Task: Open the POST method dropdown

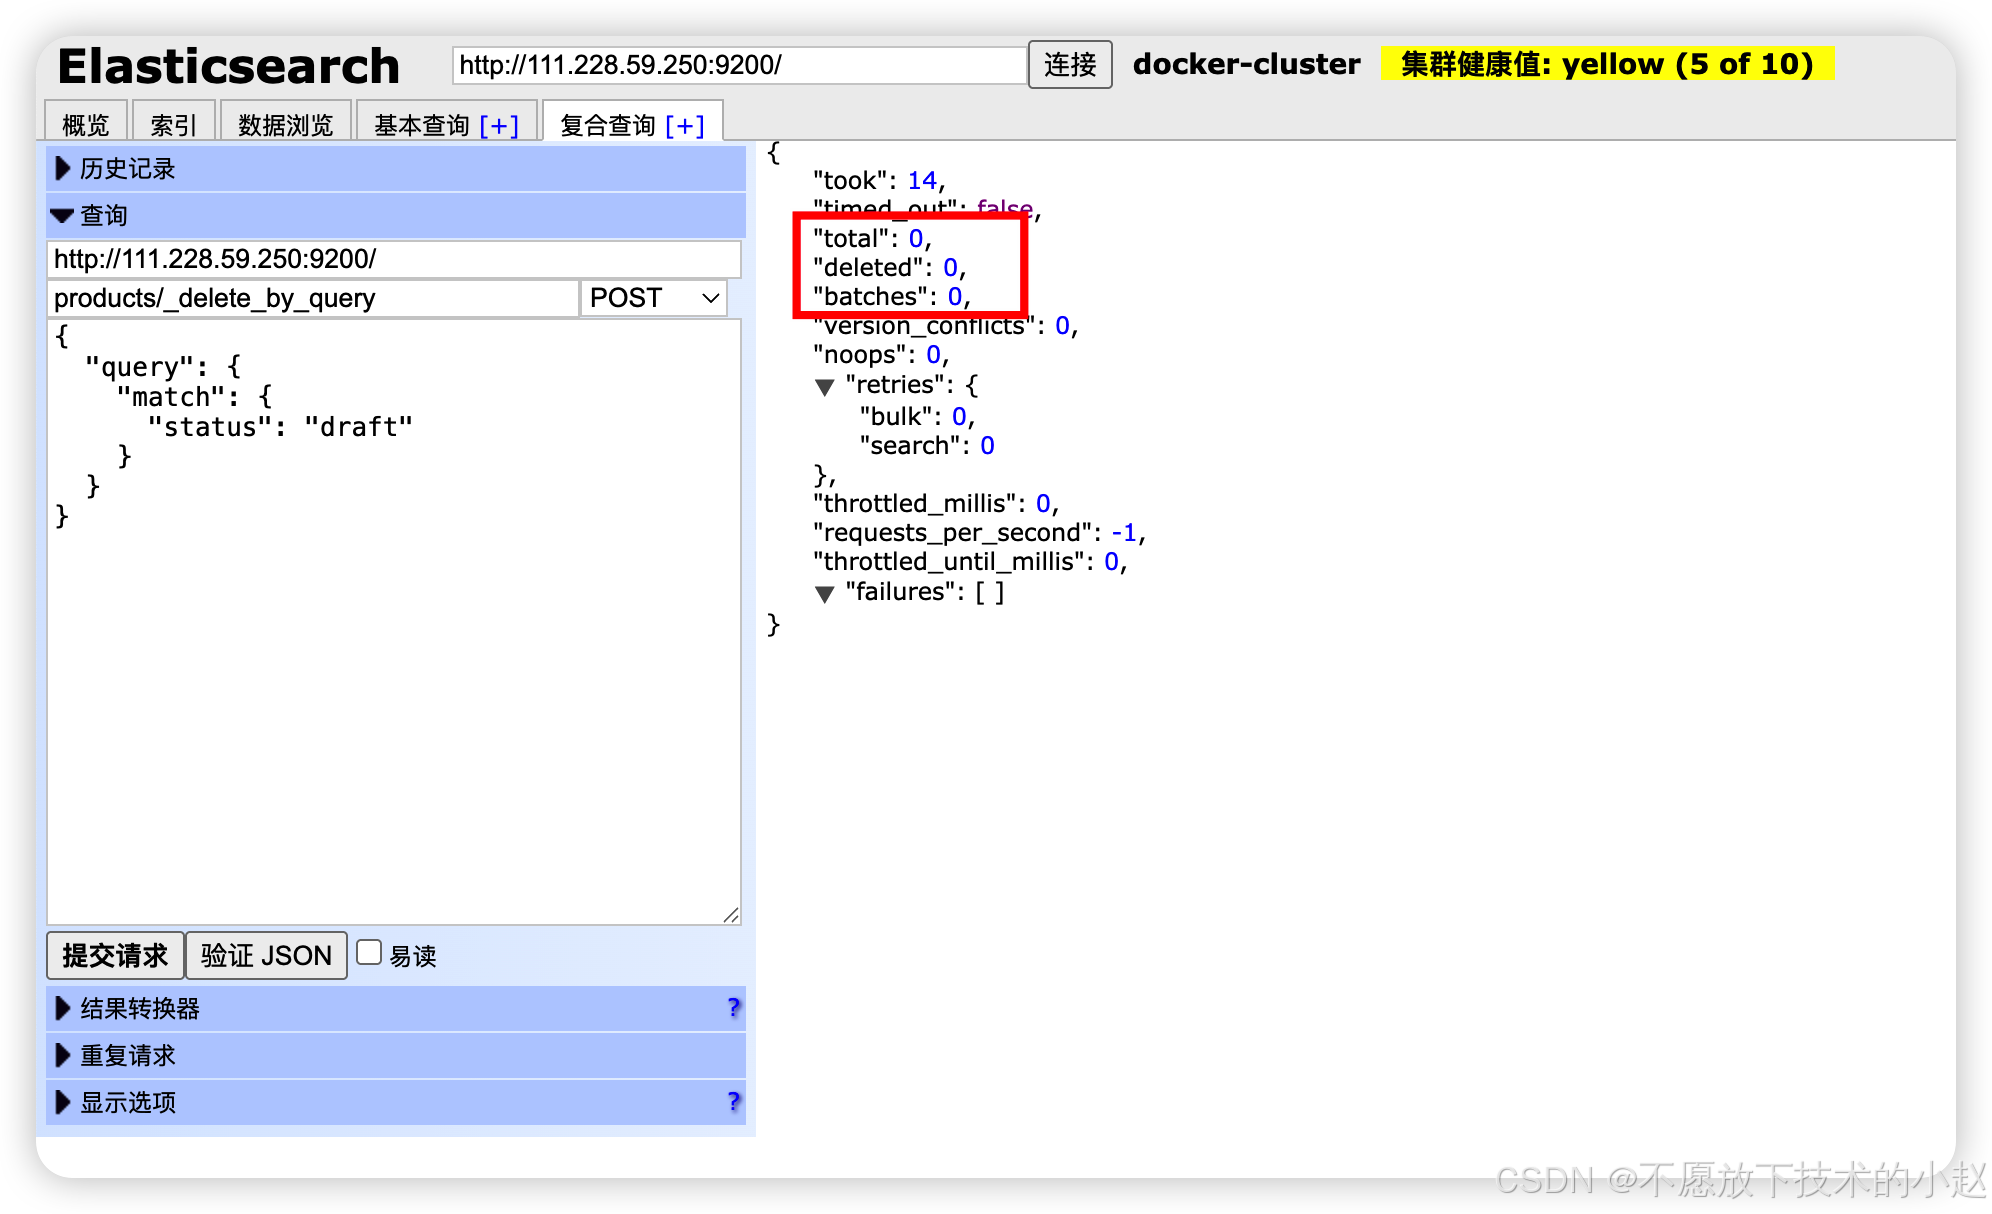Action: (x=654, y=298)
